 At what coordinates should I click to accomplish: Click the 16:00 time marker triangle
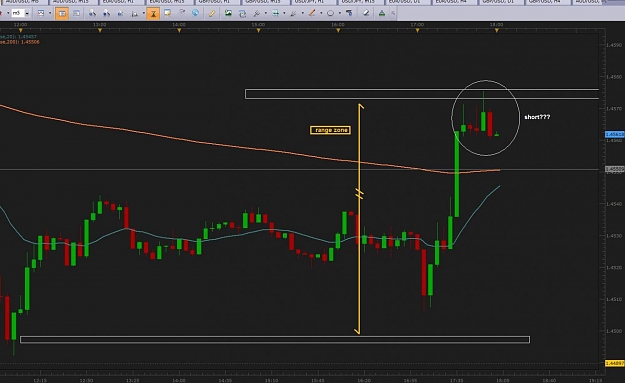338,30
